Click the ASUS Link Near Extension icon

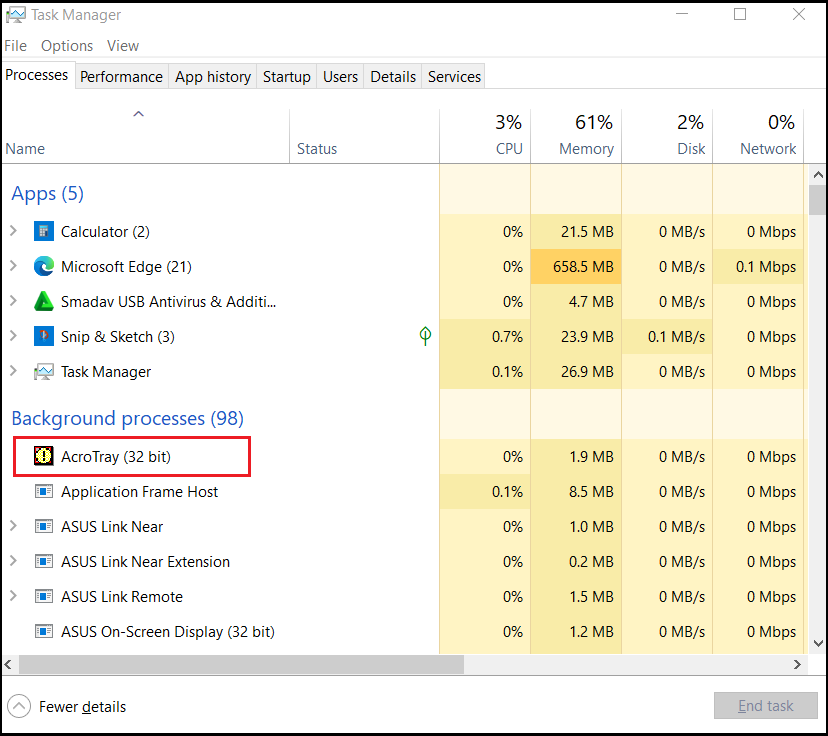coord(44,561)
